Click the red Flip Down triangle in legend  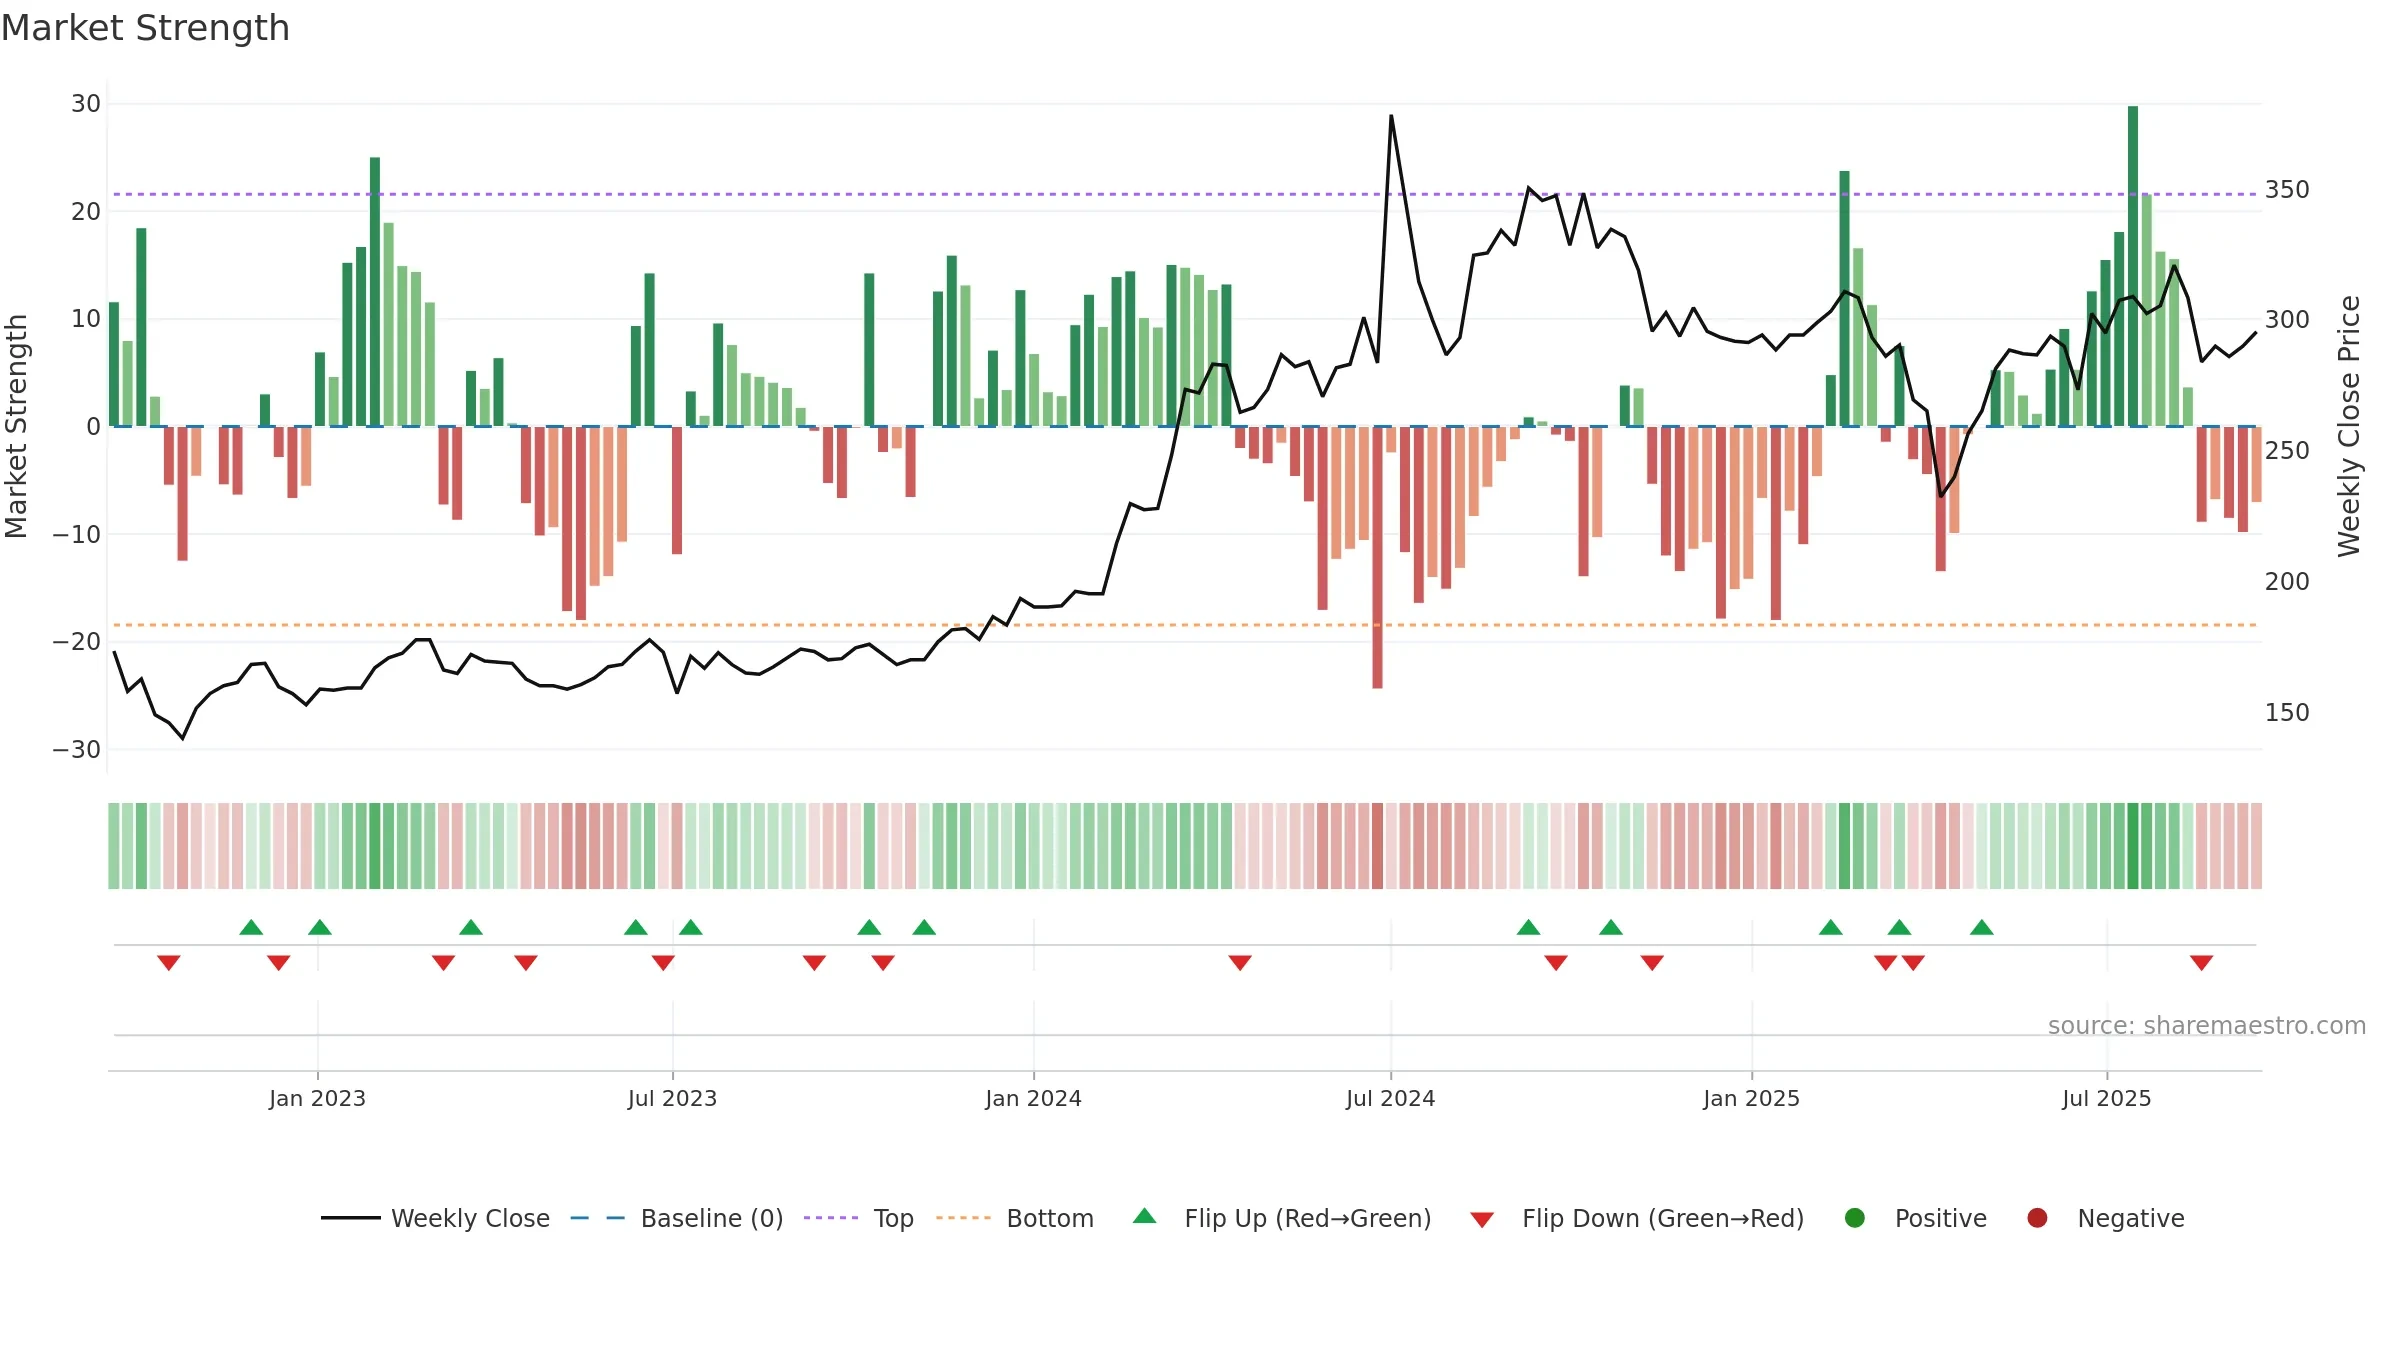(x=1482, y=1220)
